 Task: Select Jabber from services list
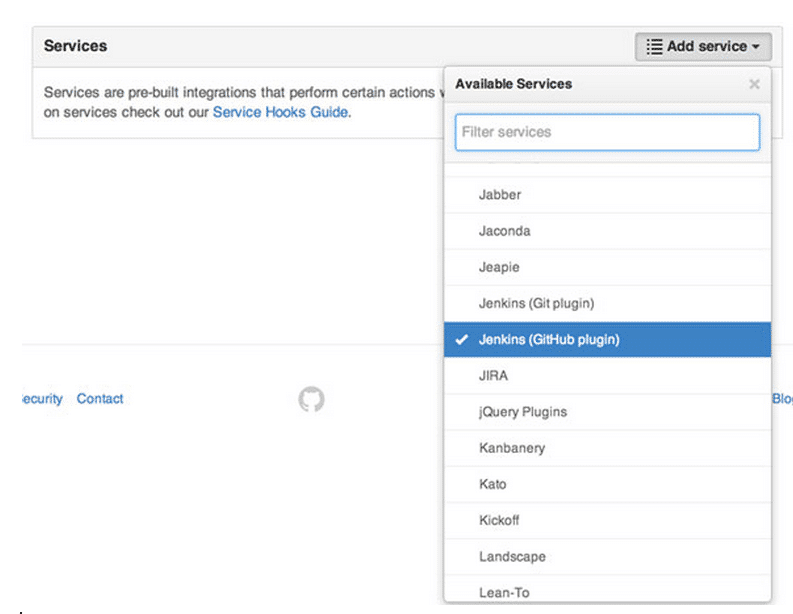tap(607, 195)
